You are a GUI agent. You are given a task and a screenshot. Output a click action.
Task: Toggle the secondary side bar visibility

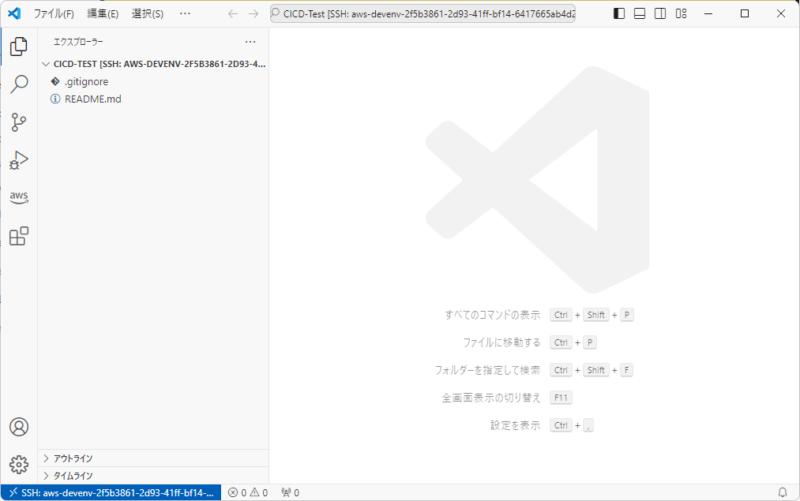pyautogui.click(x=661, y=14)
